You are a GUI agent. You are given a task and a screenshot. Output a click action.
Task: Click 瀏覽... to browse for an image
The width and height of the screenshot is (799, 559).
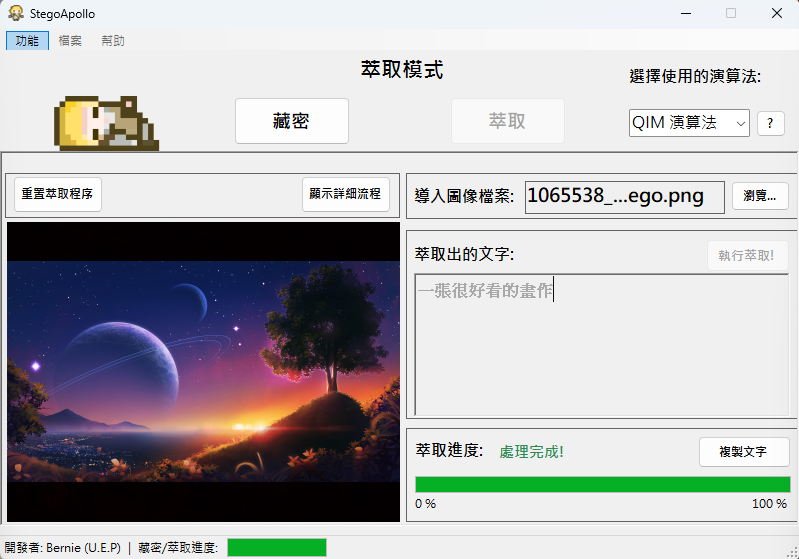click(760, 196)
